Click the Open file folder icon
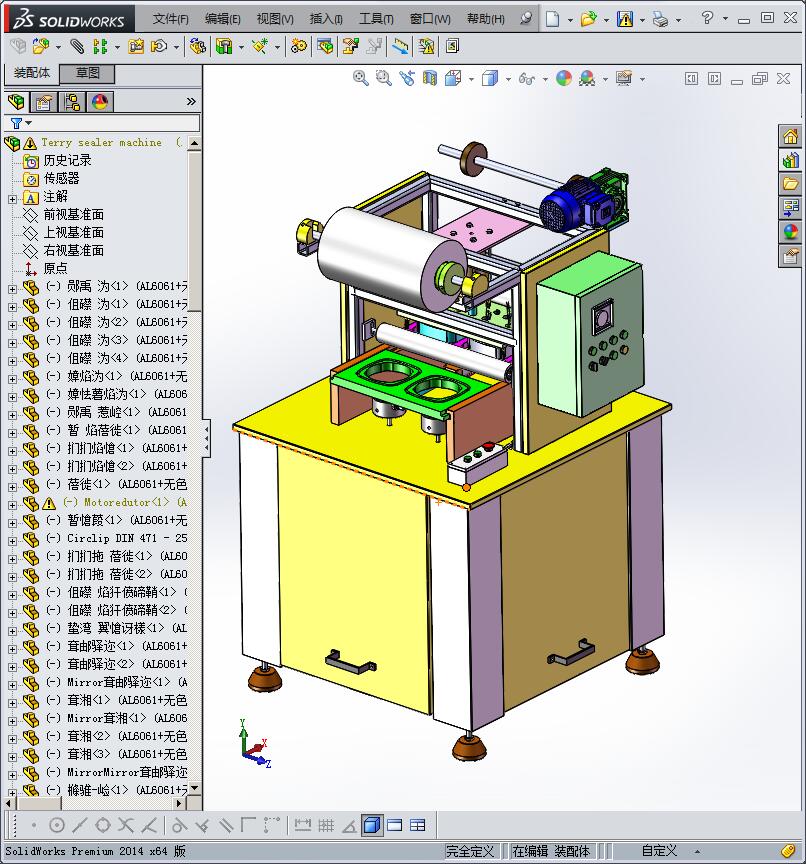This screenshot has width=806, height=864. [x=588, y=19]
